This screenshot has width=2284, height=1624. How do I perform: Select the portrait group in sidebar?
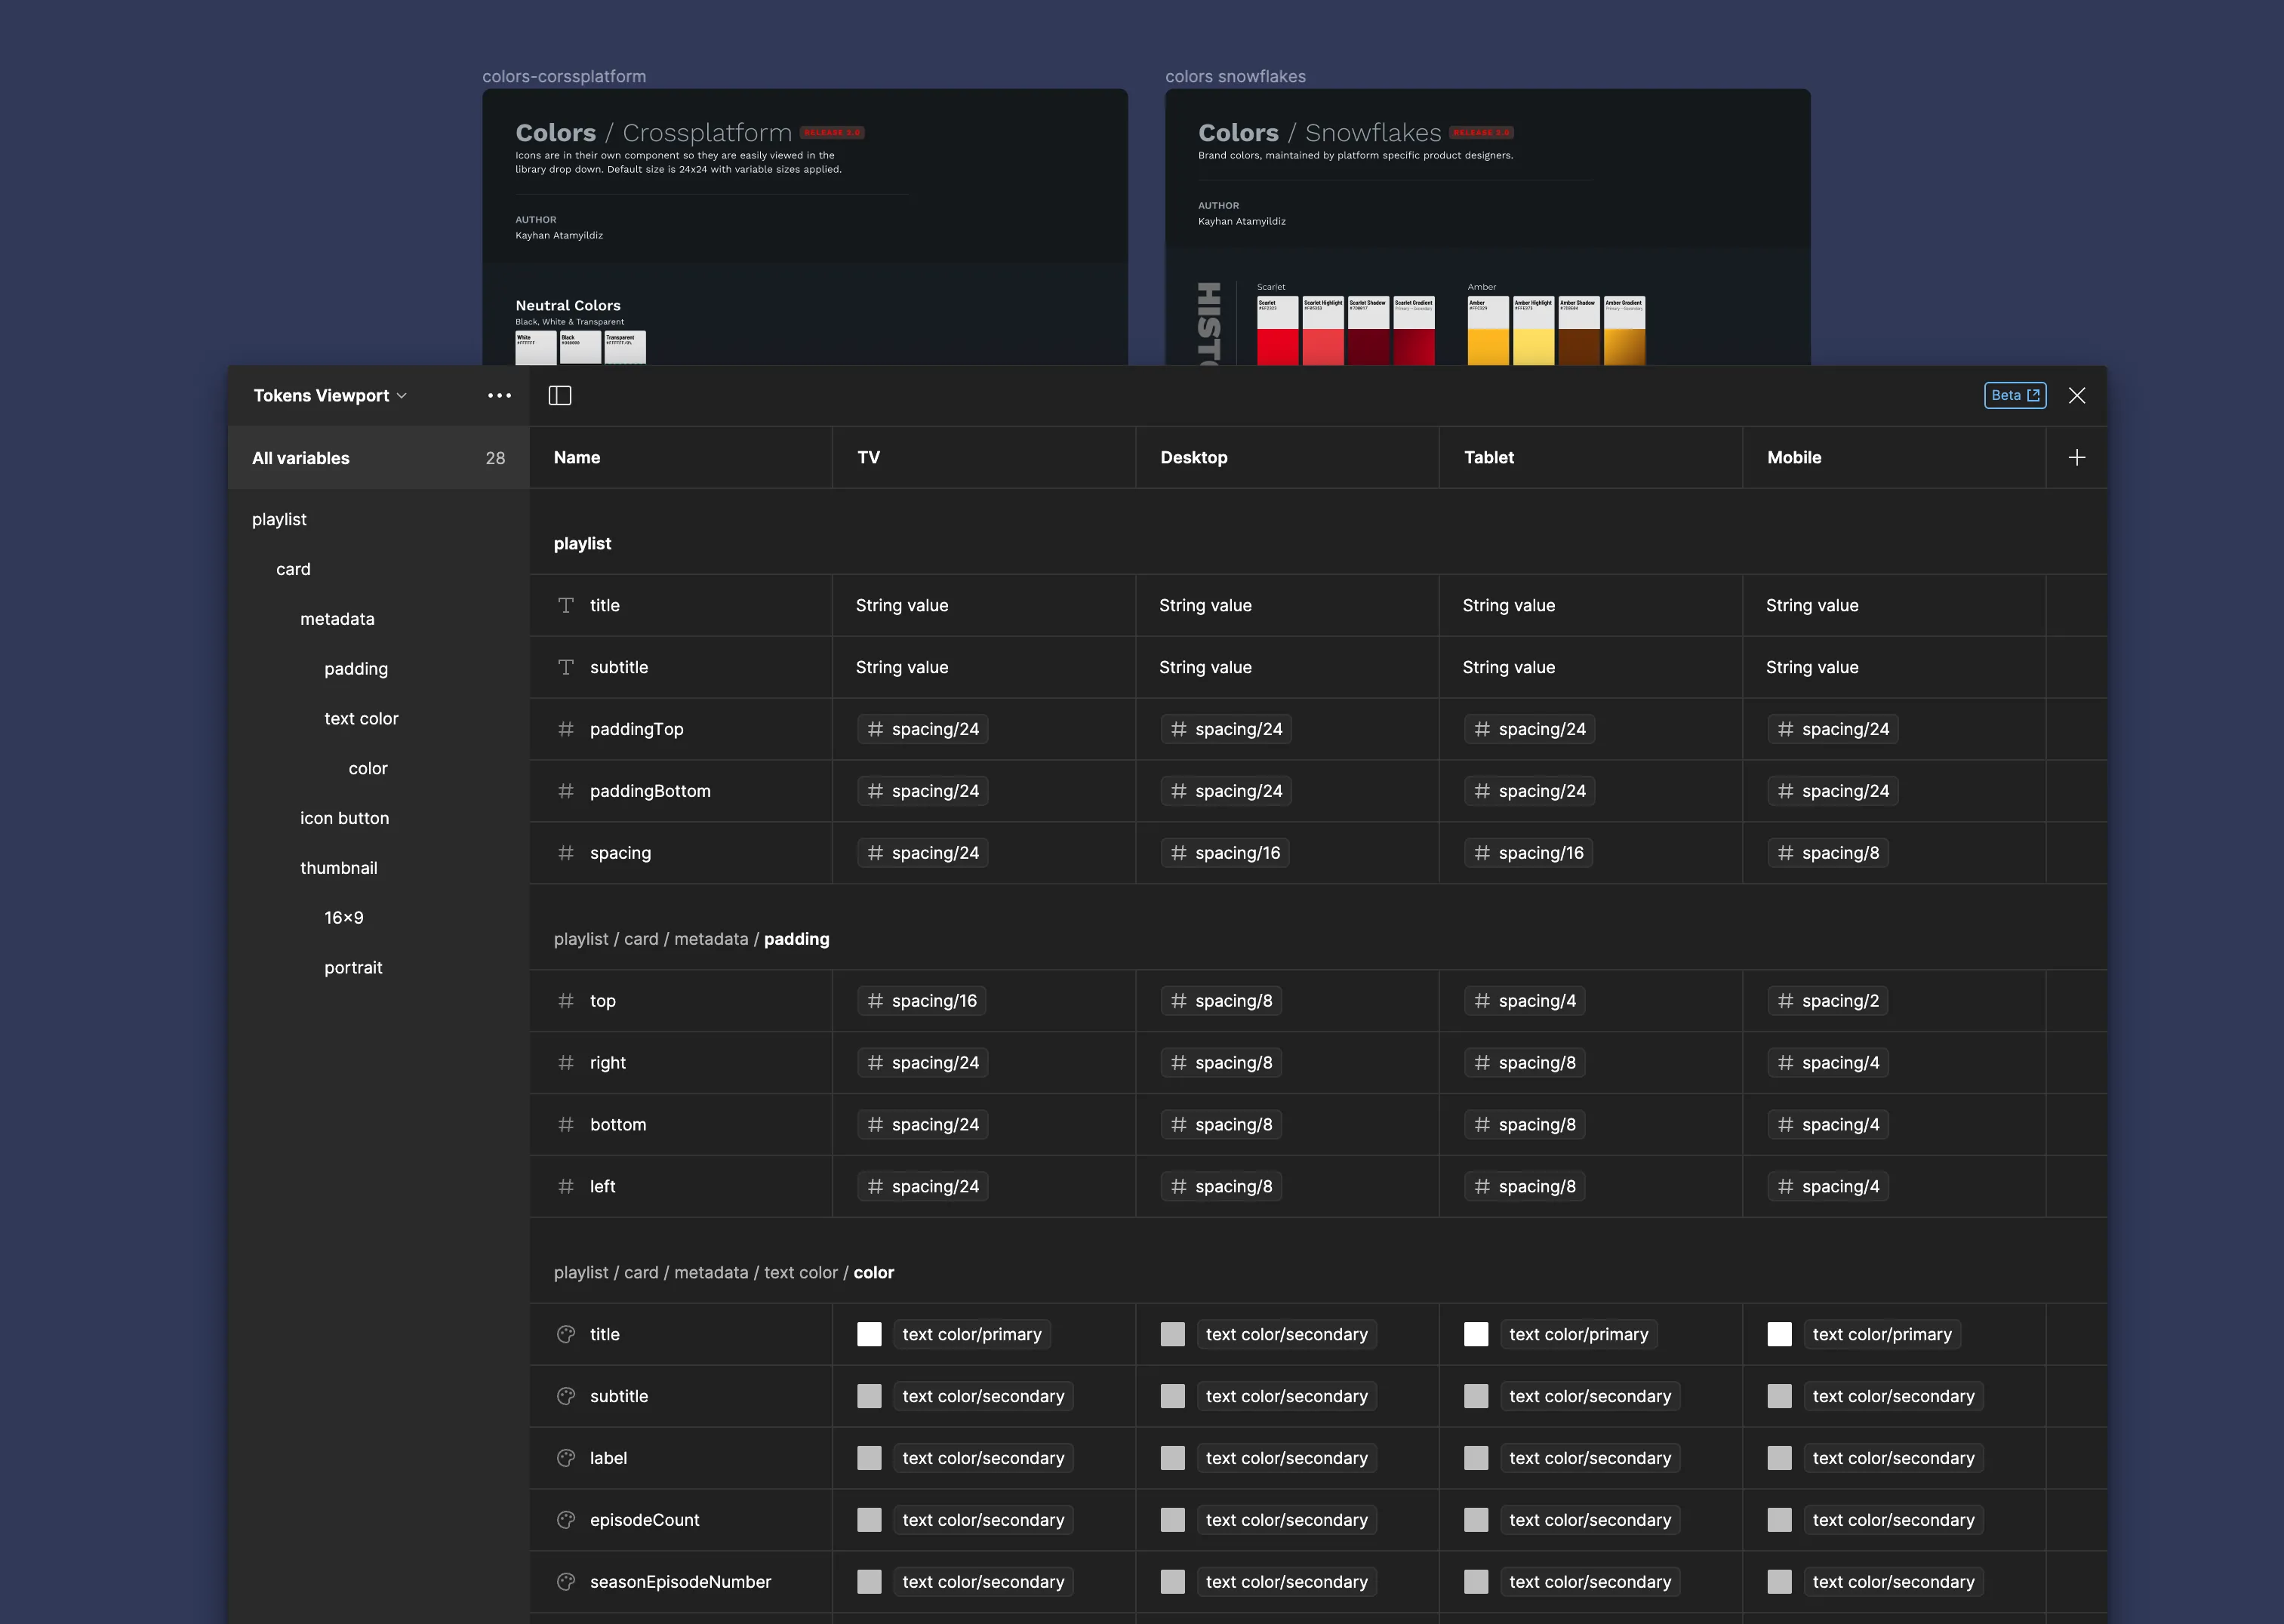point(353,968)
